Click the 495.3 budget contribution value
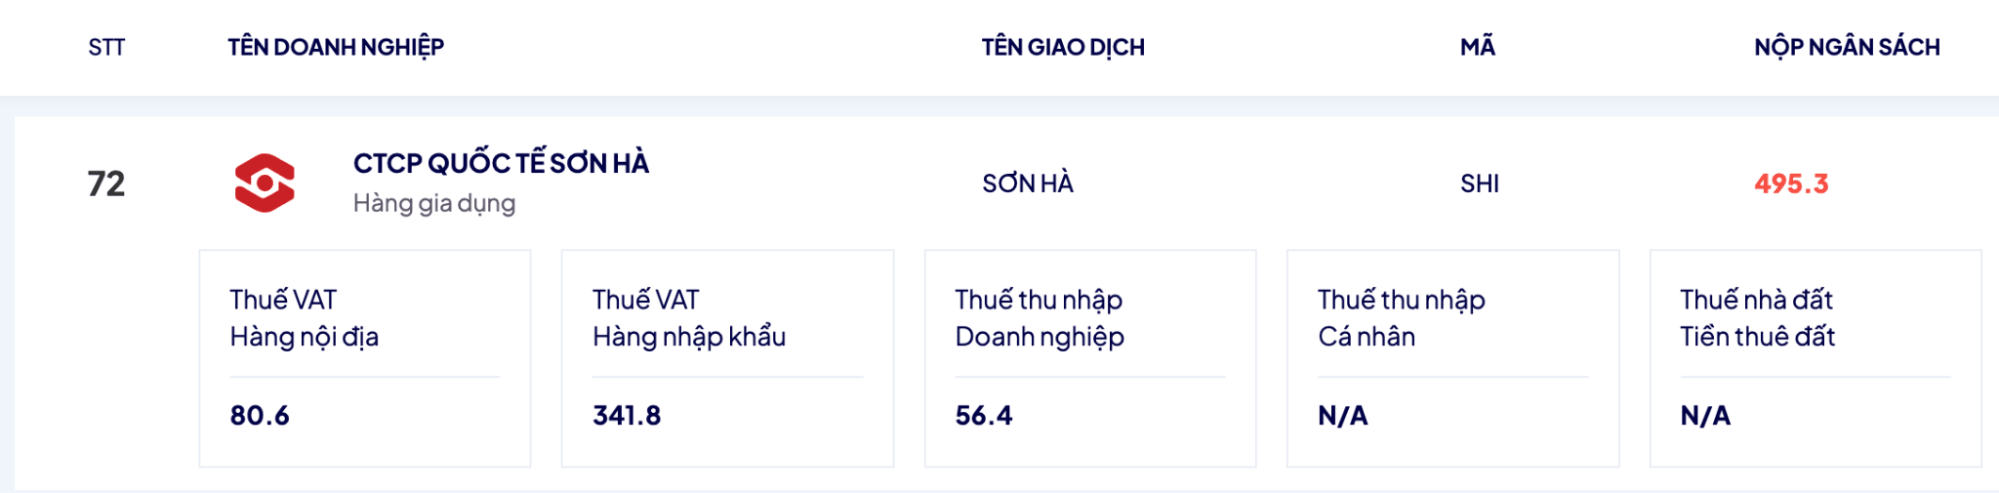Viewport: 1999px width, 493px height. 1791,184
